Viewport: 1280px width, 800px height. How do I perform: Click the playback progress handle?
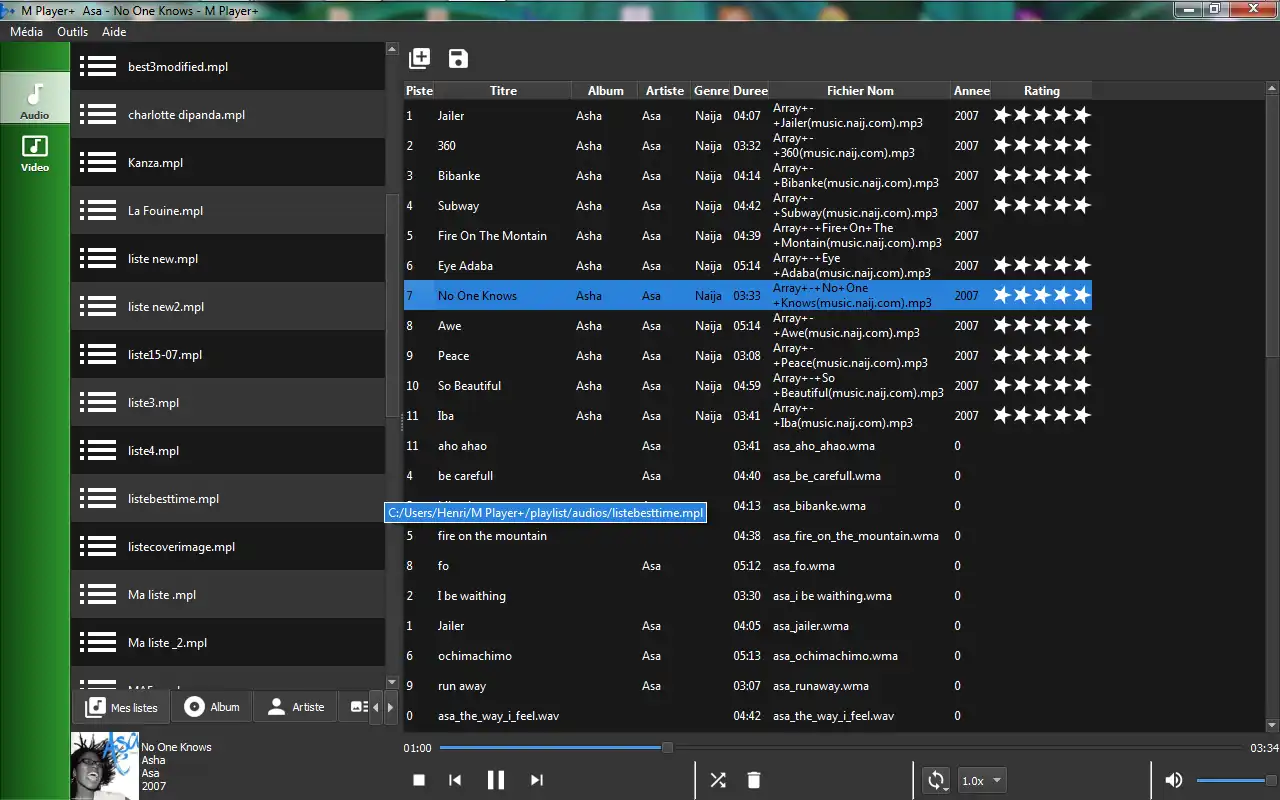pyautogui.click(x=667, y=747)
